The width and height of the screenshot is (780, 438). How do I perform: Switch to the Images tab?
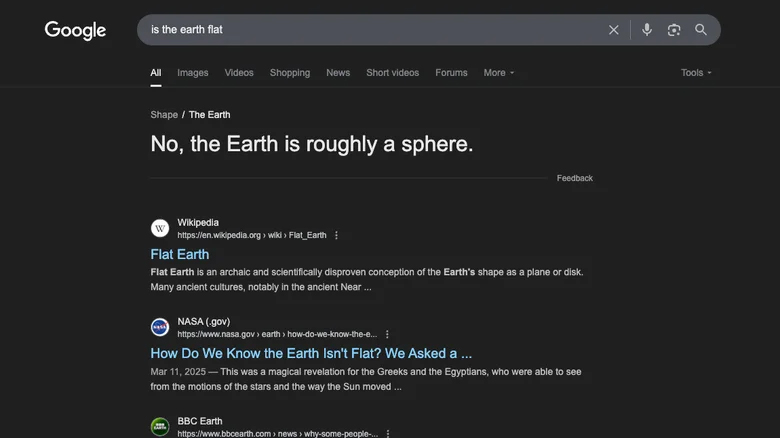point(193,73)
